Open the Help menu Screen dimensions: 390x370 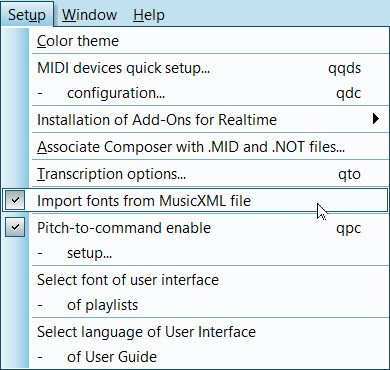149,15
